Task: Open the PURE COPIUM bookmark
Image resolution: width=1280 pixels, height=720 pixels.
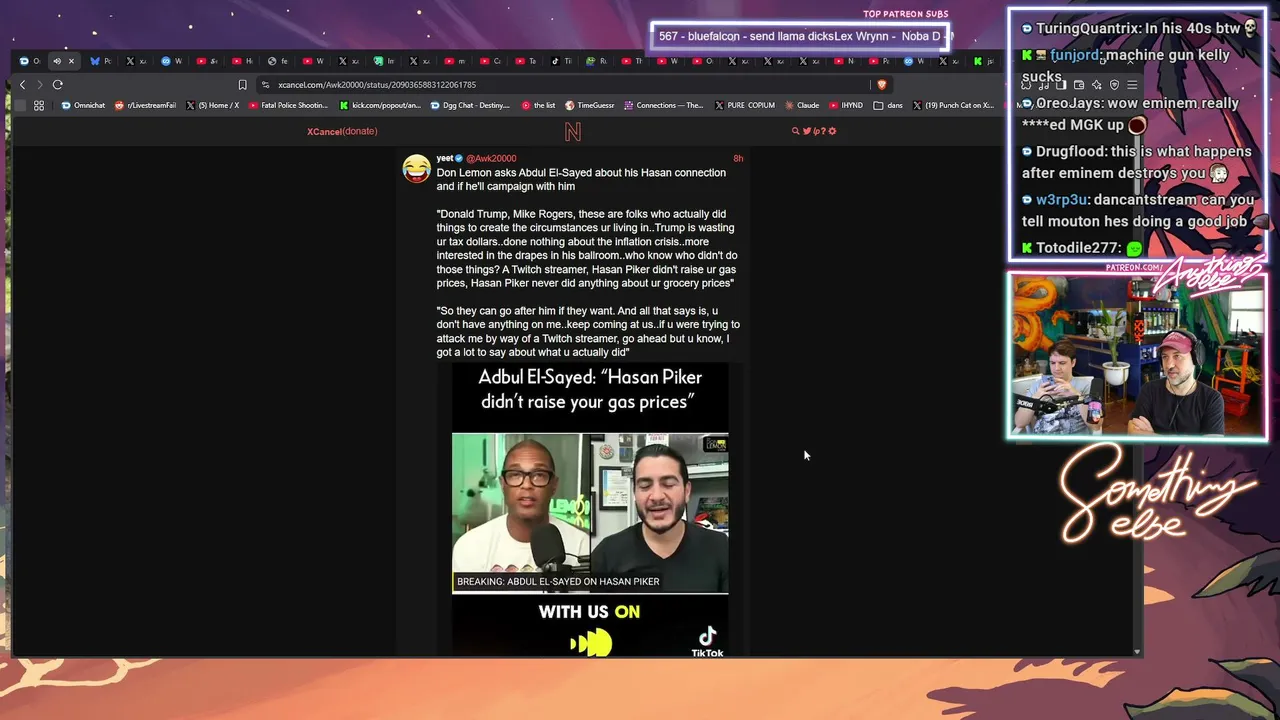Action: coord(745,105)
